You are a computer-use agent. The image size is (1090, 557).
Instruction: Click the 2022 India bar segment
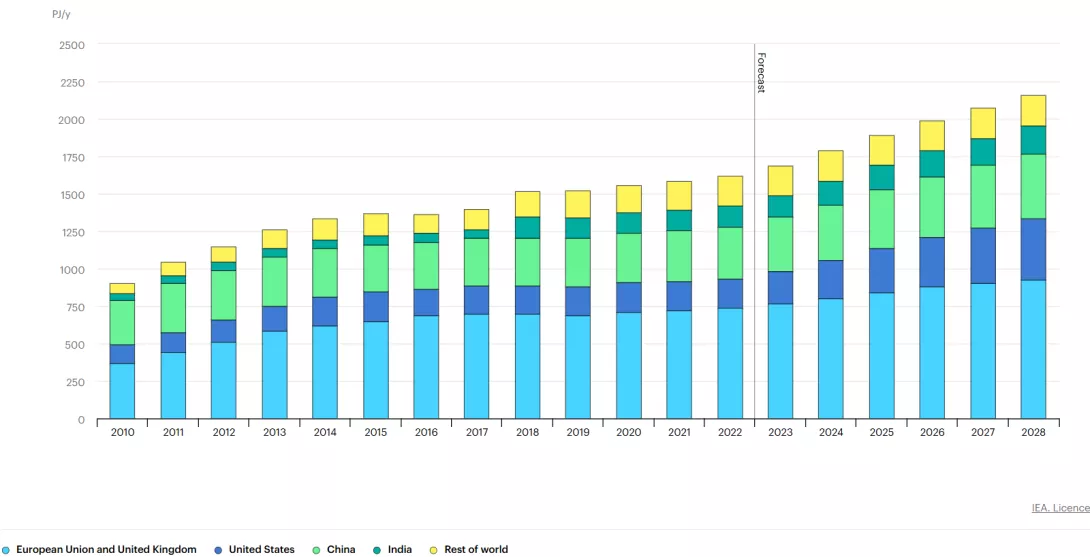pyautogui.click(x=730, y=216)
